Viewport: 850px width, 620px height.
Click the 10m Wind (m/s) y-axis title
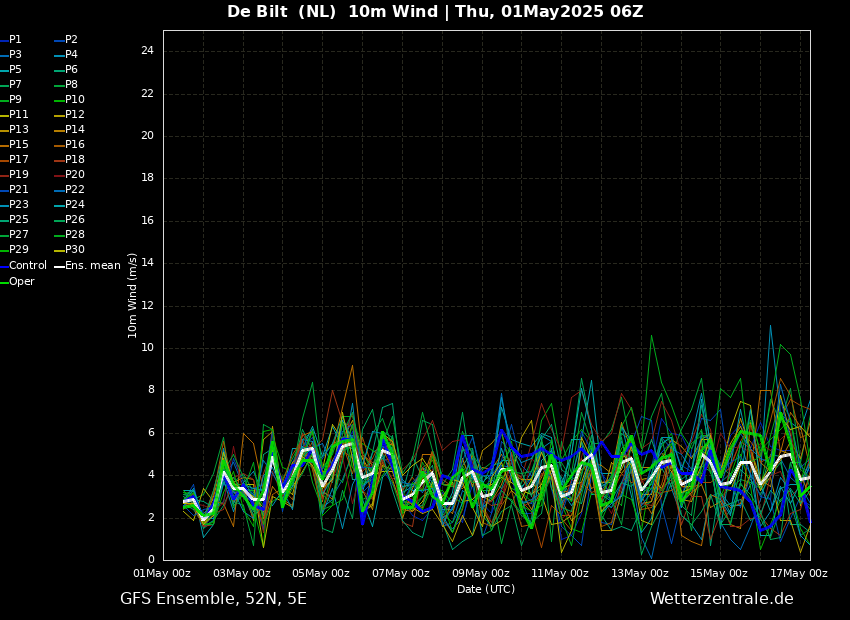pos(133,295)
